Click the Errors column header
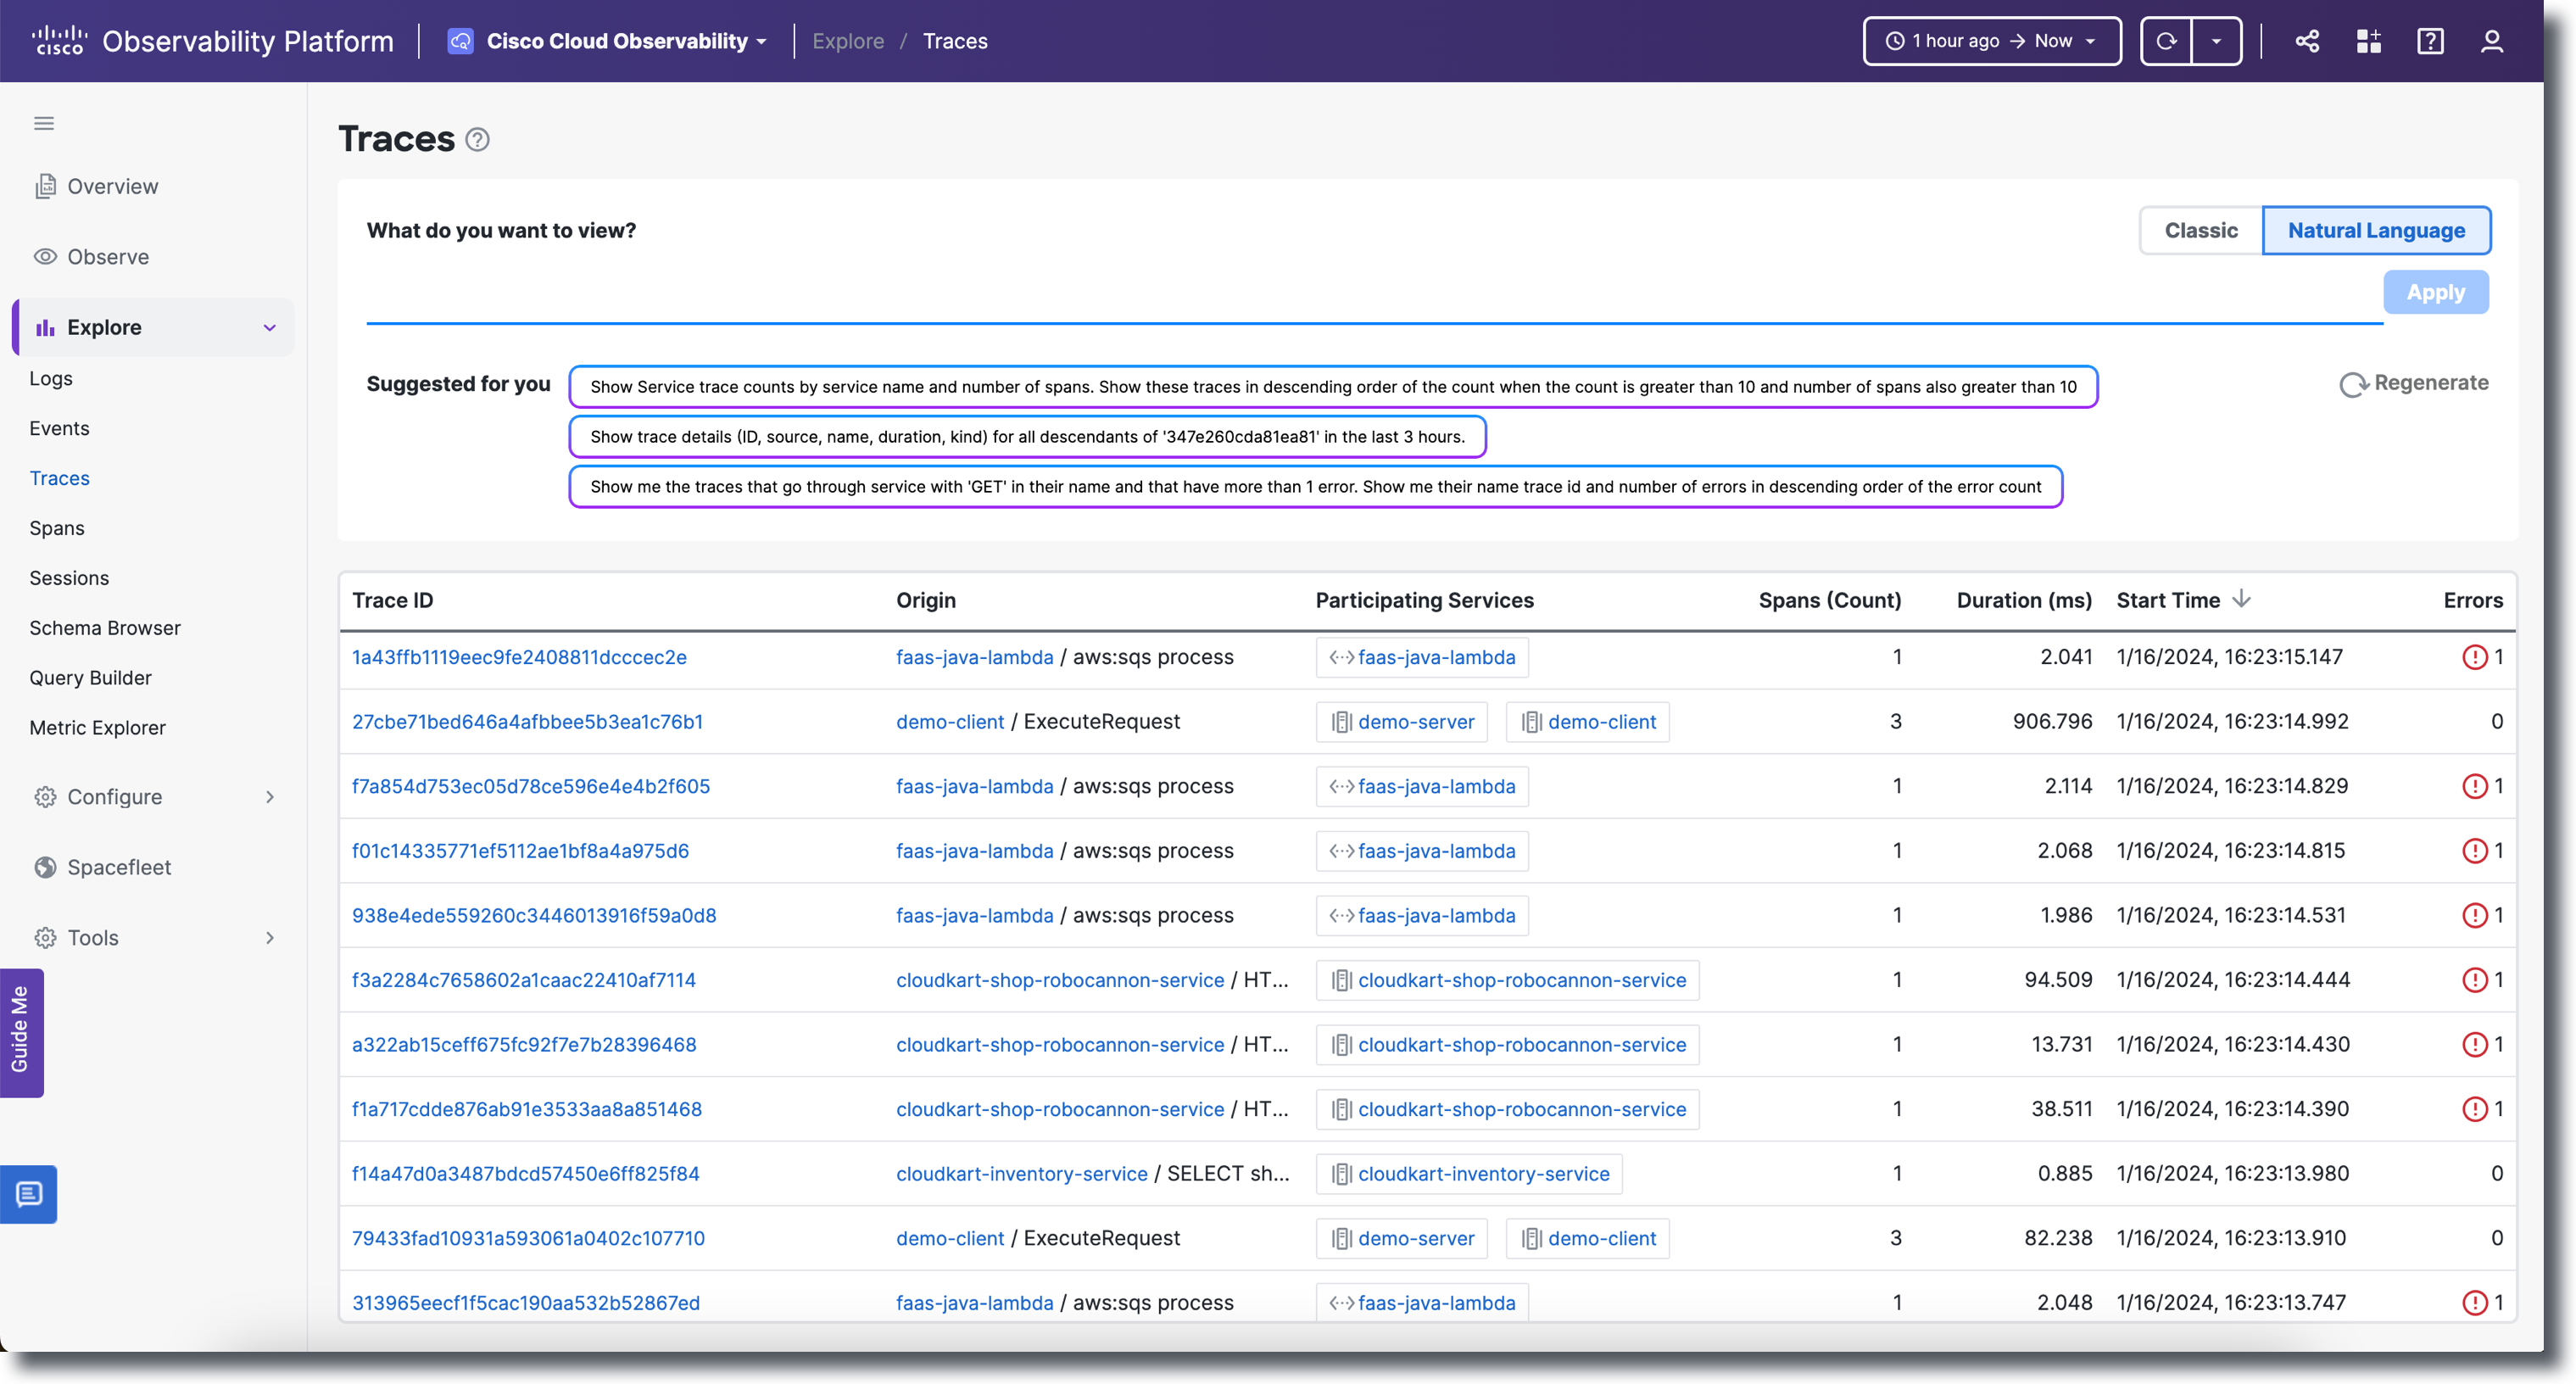The image size is (2576, 1384). [x=2472, y=600]
